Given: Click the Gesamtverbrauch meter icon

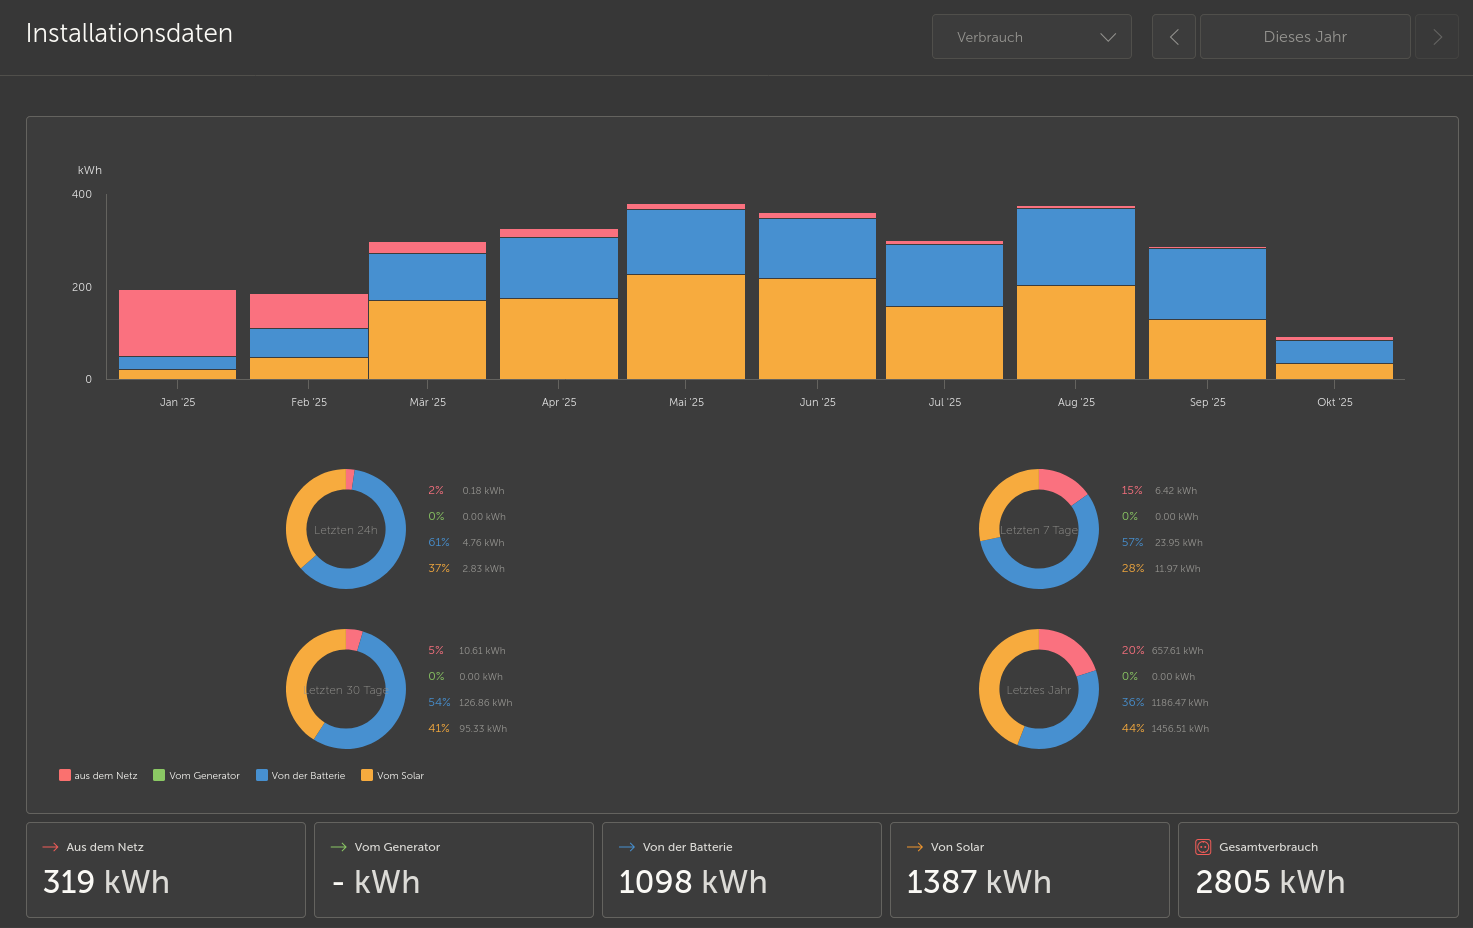Looking at the screenshot, I should coord(1201,846).
